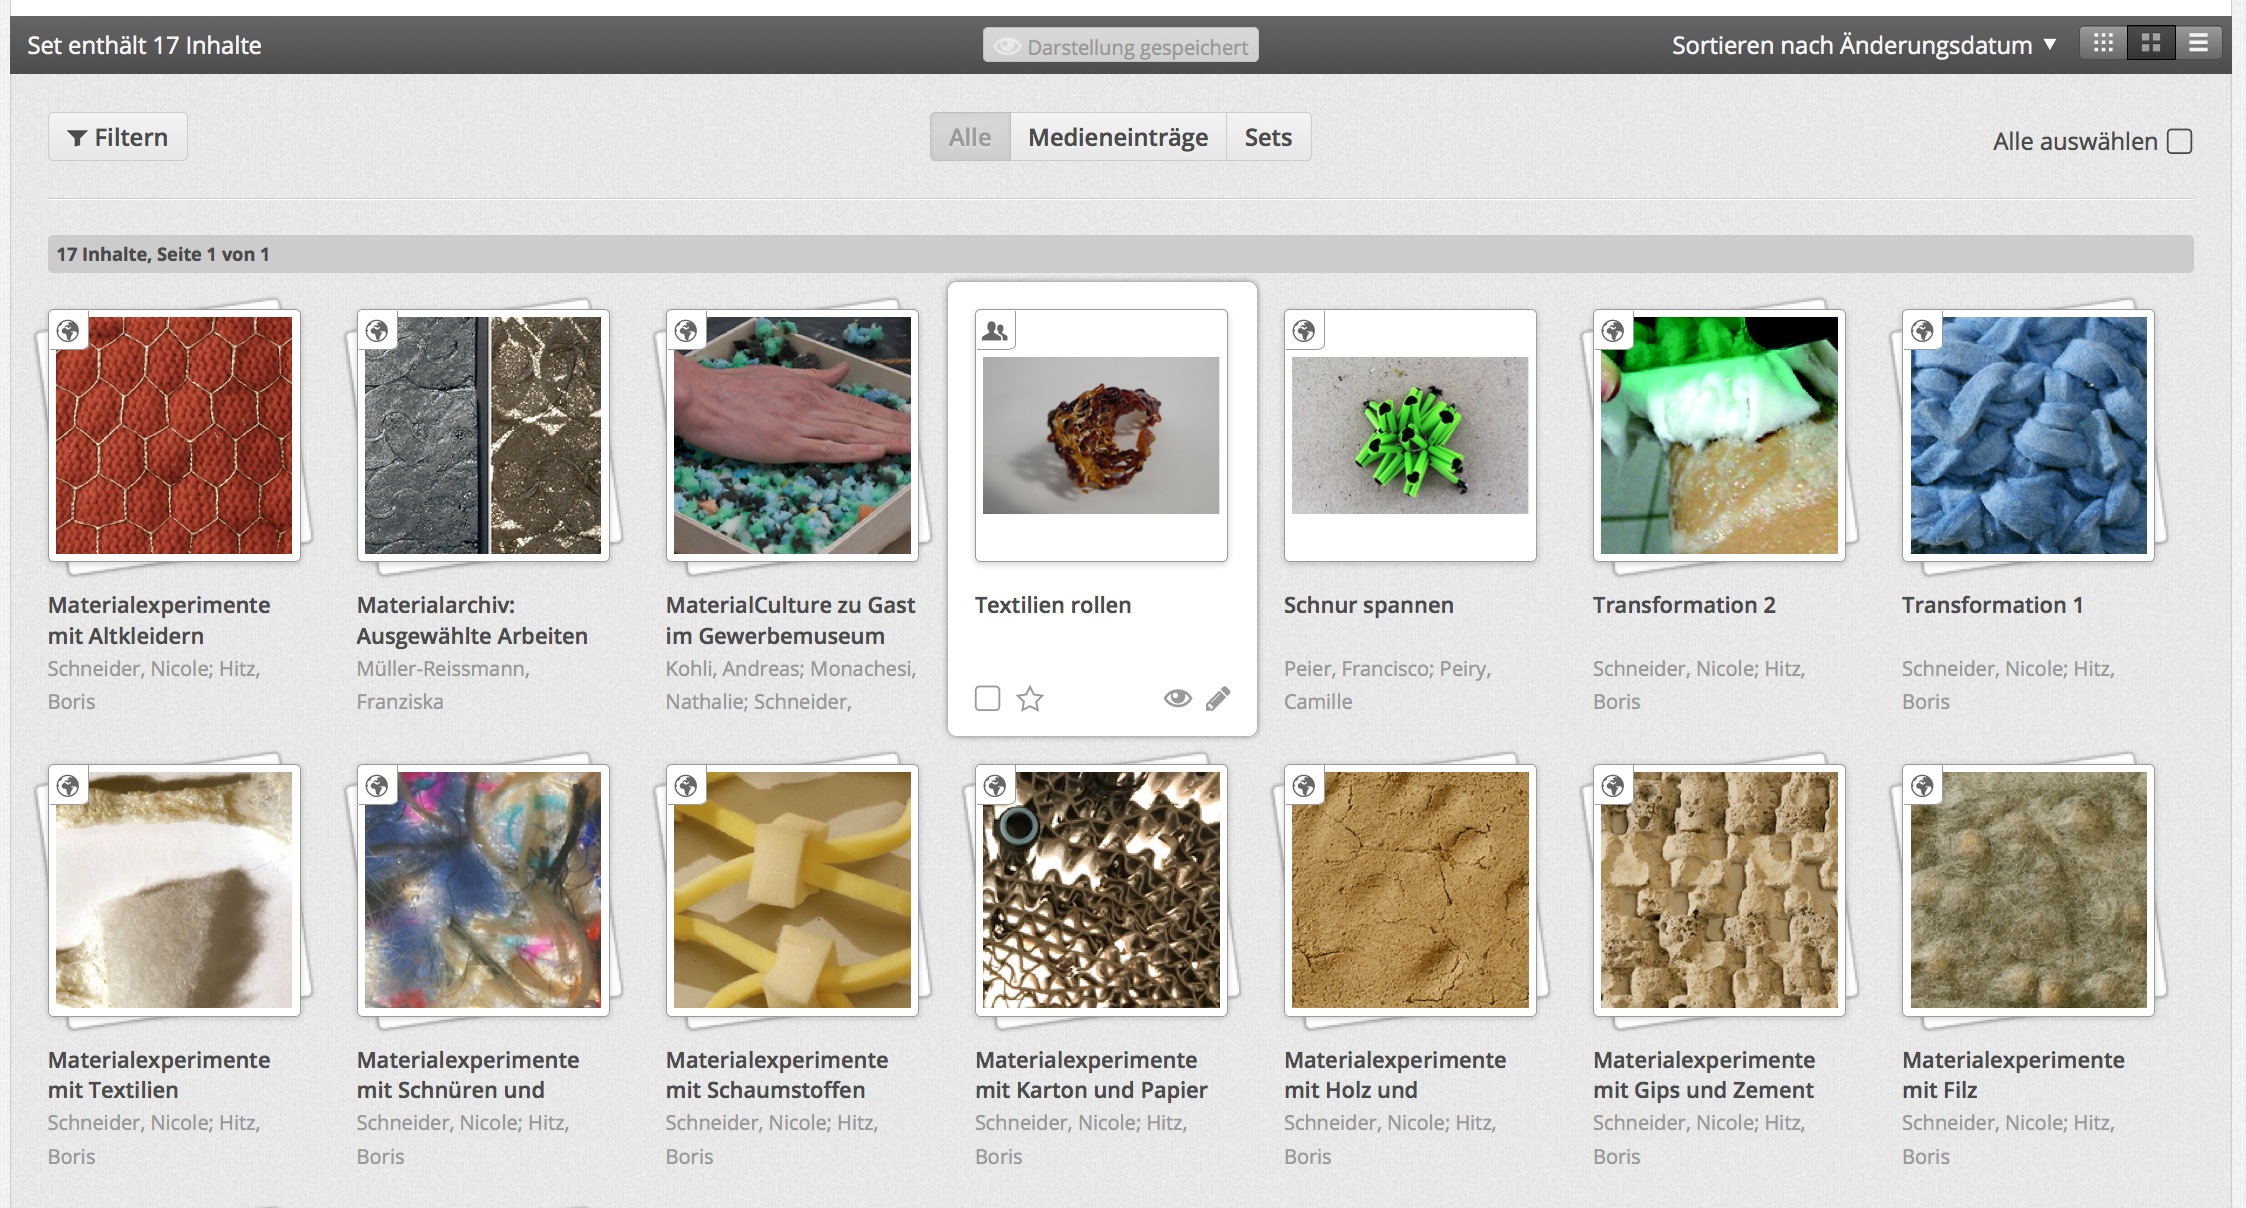Click the favorite star on Textilien rollen
The width and height of the screenshot is (2246, 1208).
pos(1030,698)
